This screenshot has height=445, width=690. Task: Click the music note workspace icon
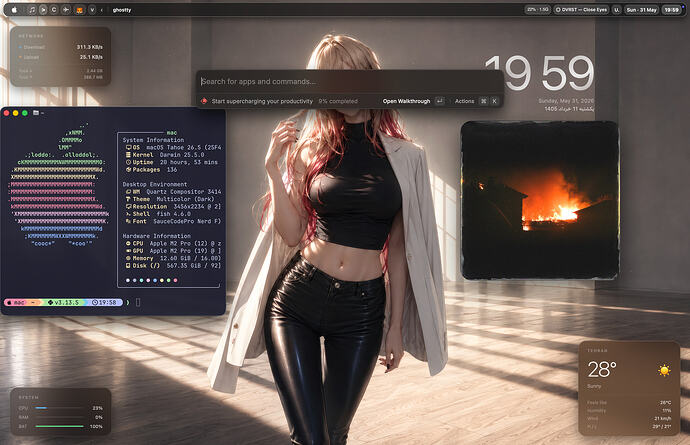(32, 10)
